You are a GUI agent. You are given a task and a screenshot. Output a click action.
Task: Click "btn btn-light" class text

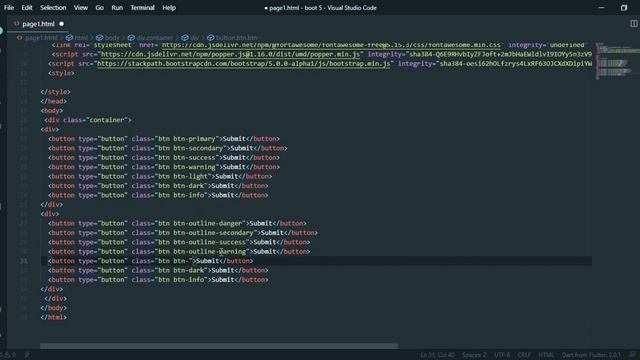183,176
